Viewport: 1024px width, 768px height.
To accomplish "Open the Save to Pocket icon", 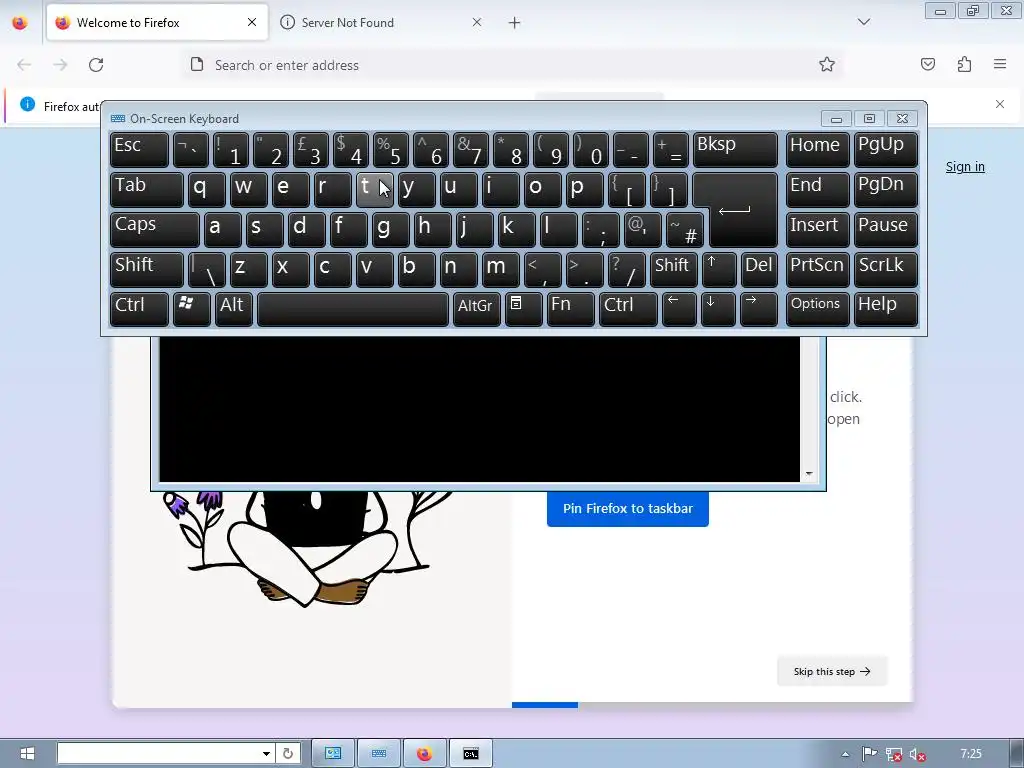I will (927, 64).
